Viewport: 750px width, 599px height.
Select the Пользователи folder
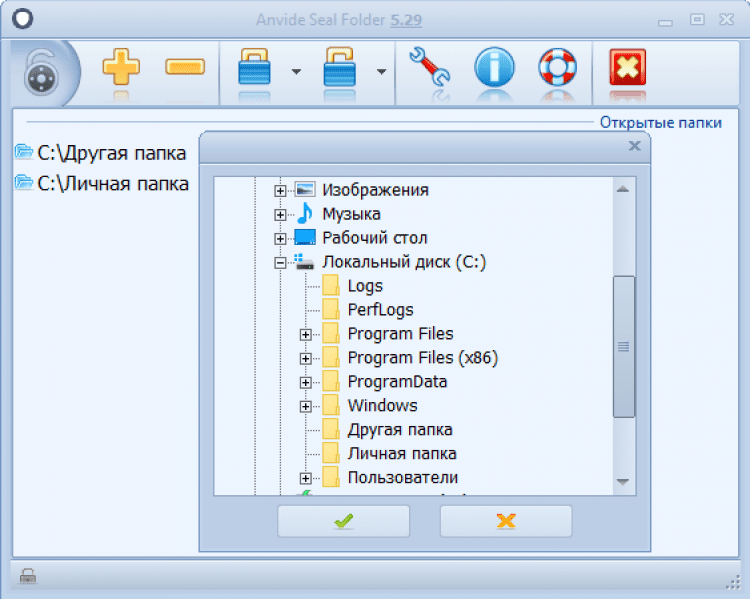[x=403, y=477]
